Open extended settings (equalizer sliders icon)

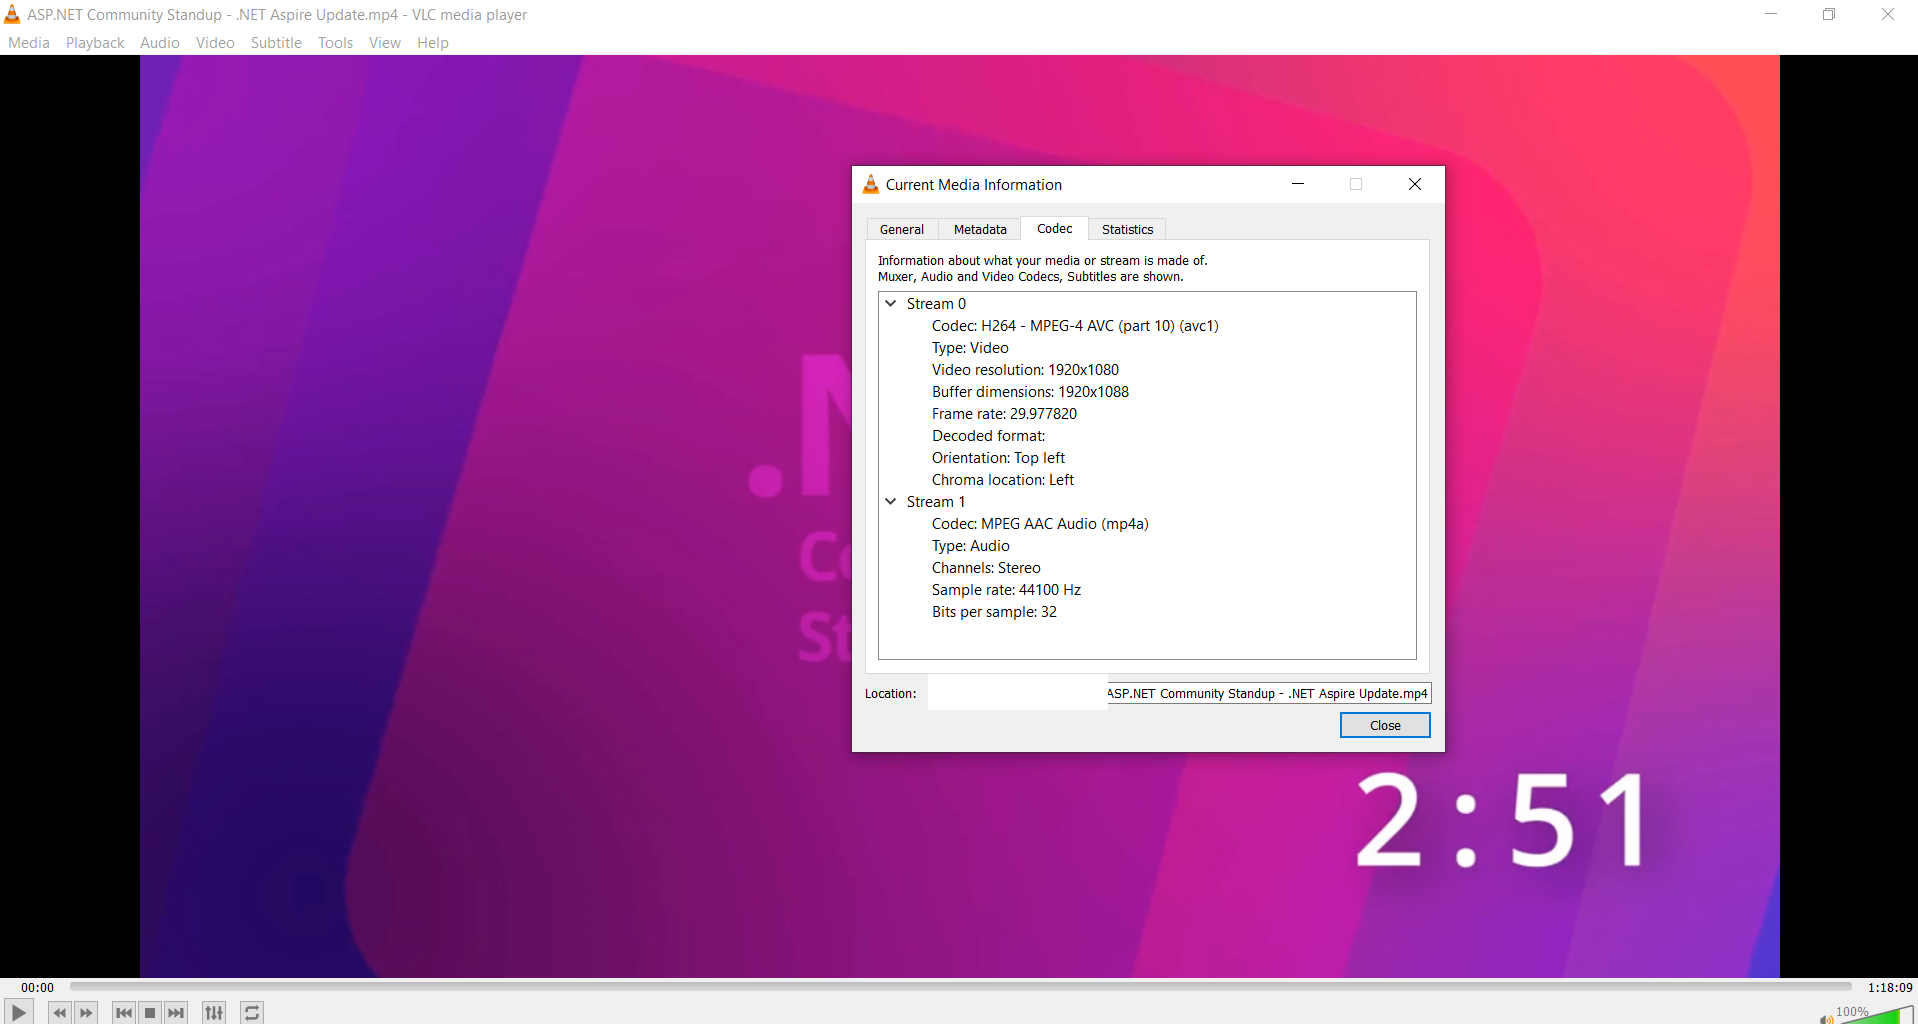tap(214, 1013)
